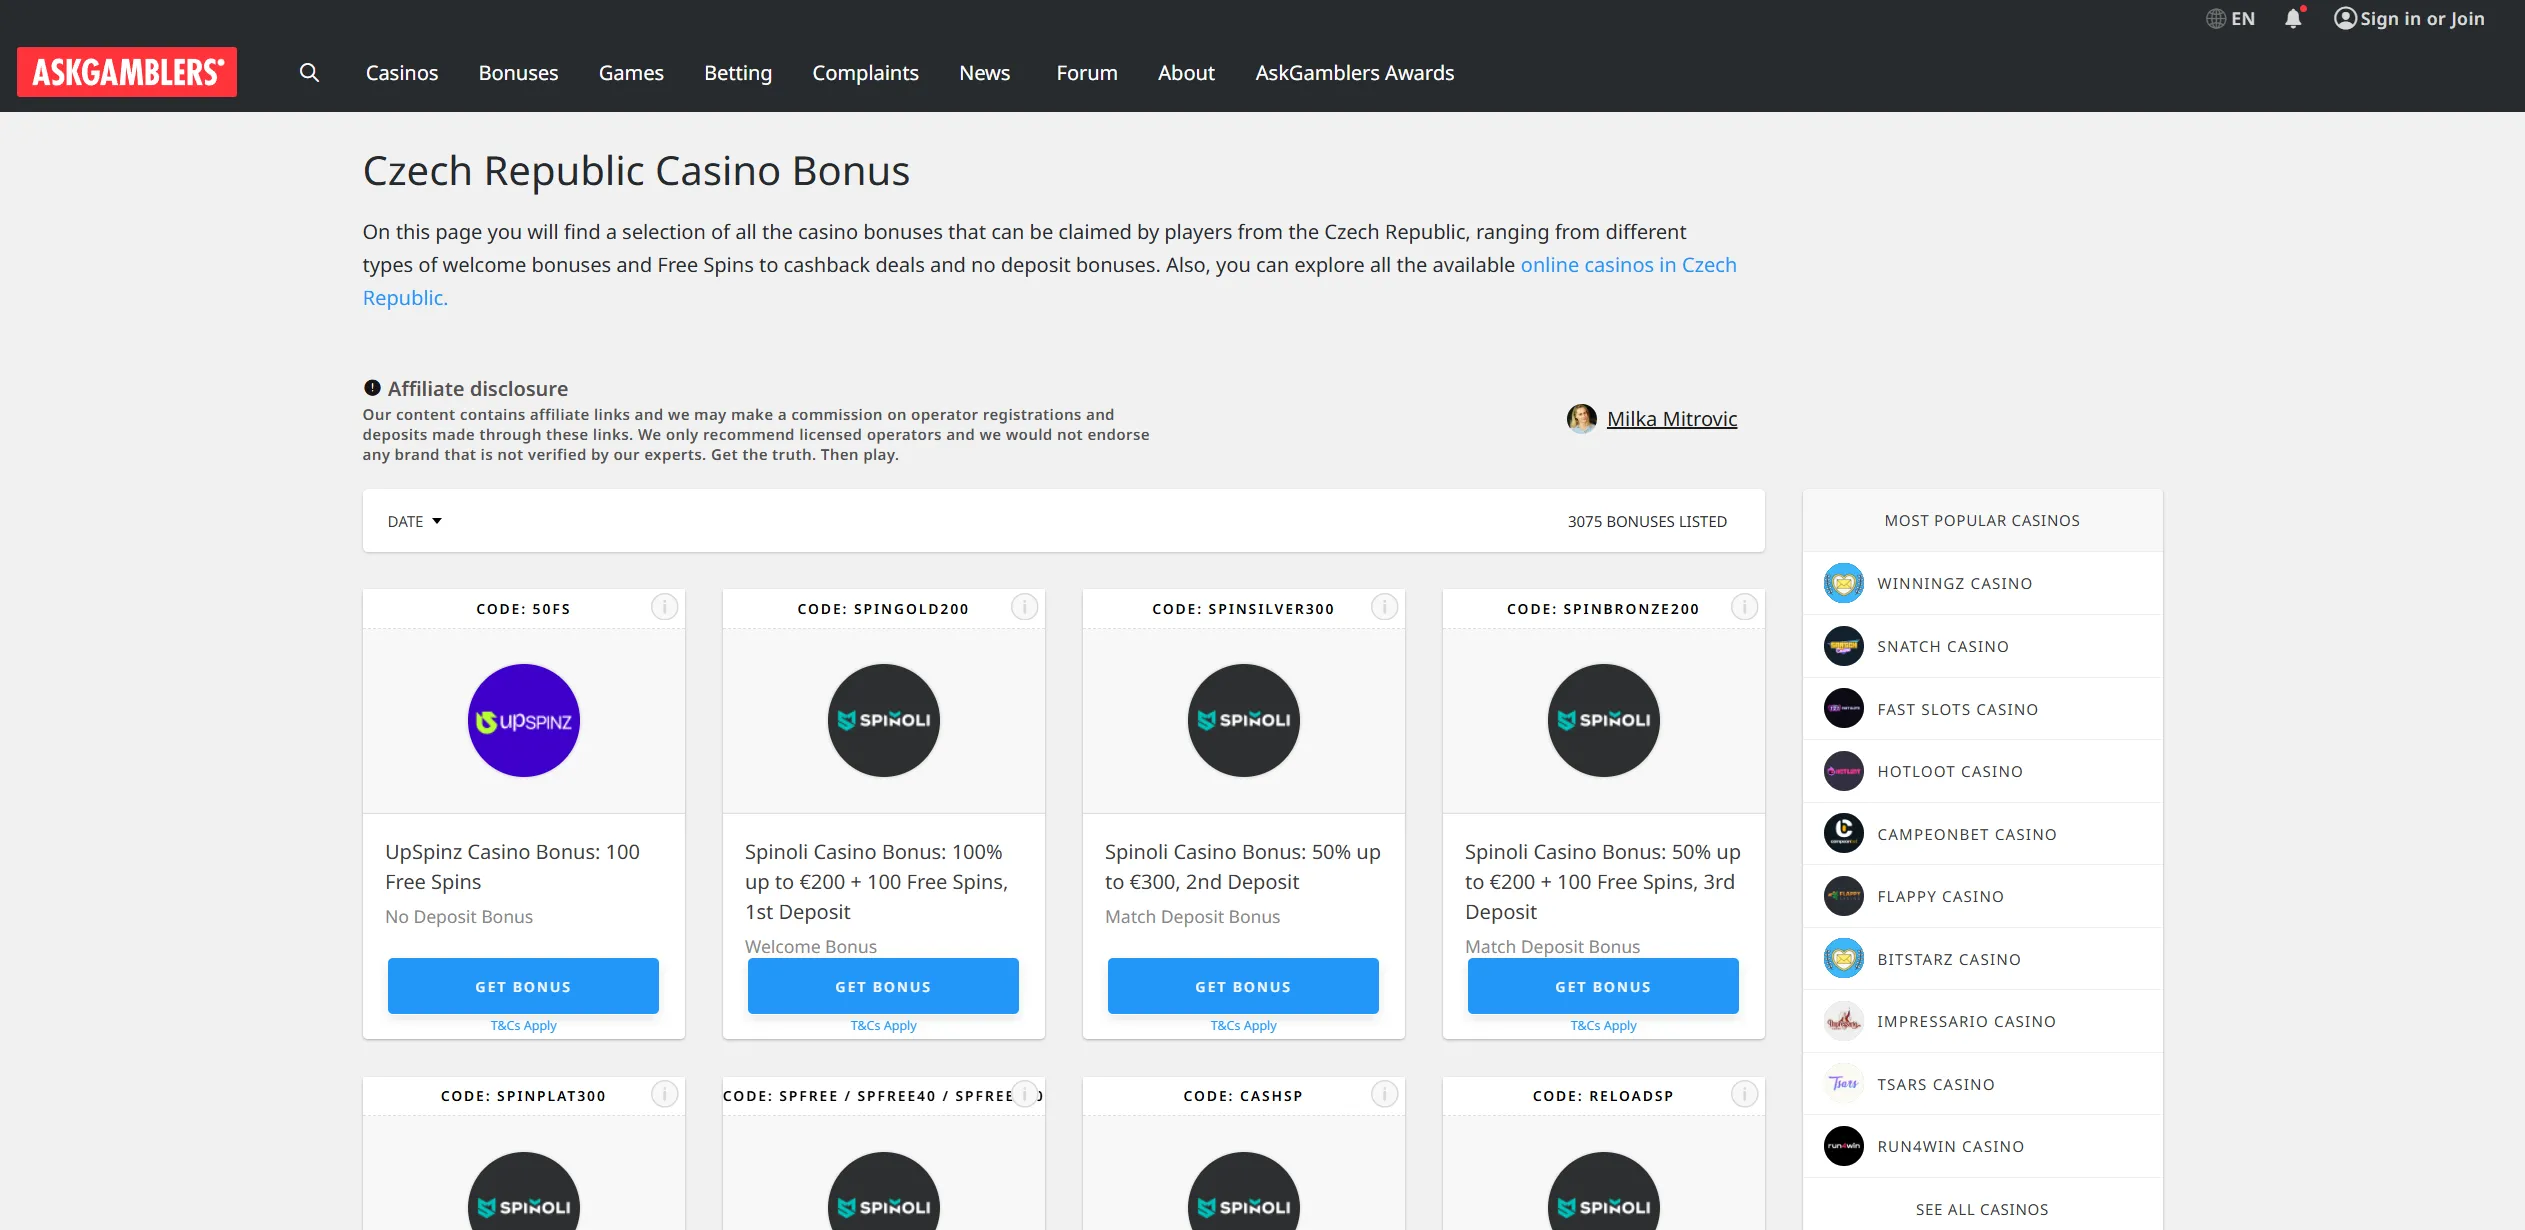Click Get Bonus for Spinoli 2nd Deposit
2525x1230 pixels.
coord(1243,986)
